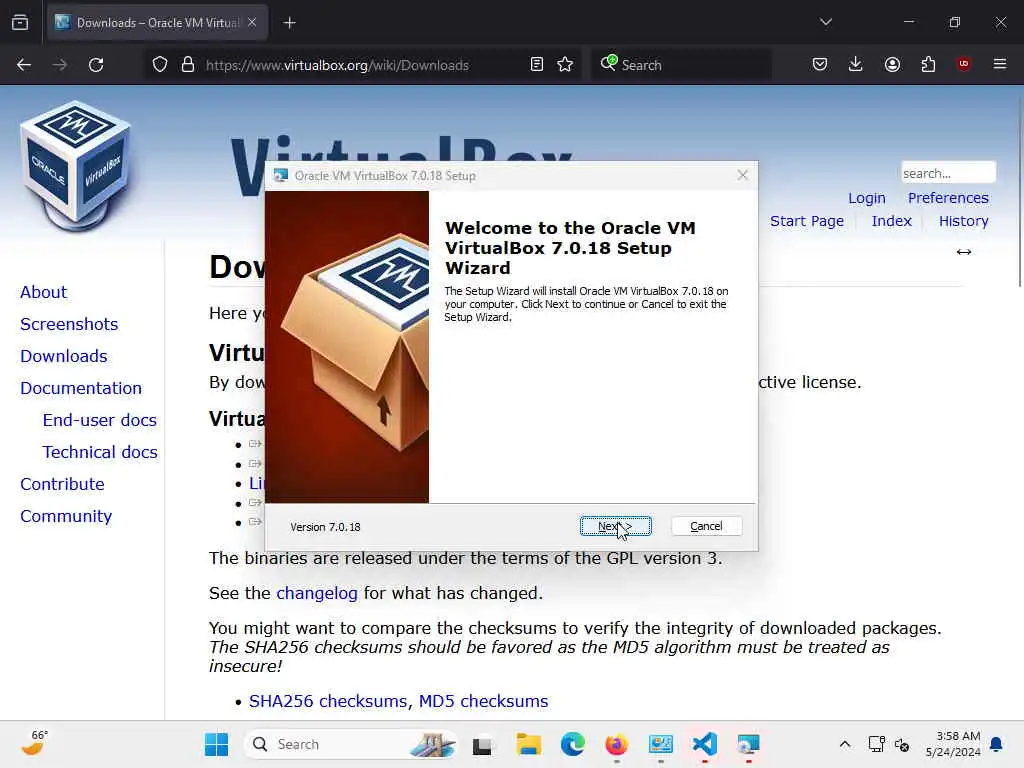Open the Documentation sidebar link
Viewport: 1024px width, 768px height.
(80, 388)
